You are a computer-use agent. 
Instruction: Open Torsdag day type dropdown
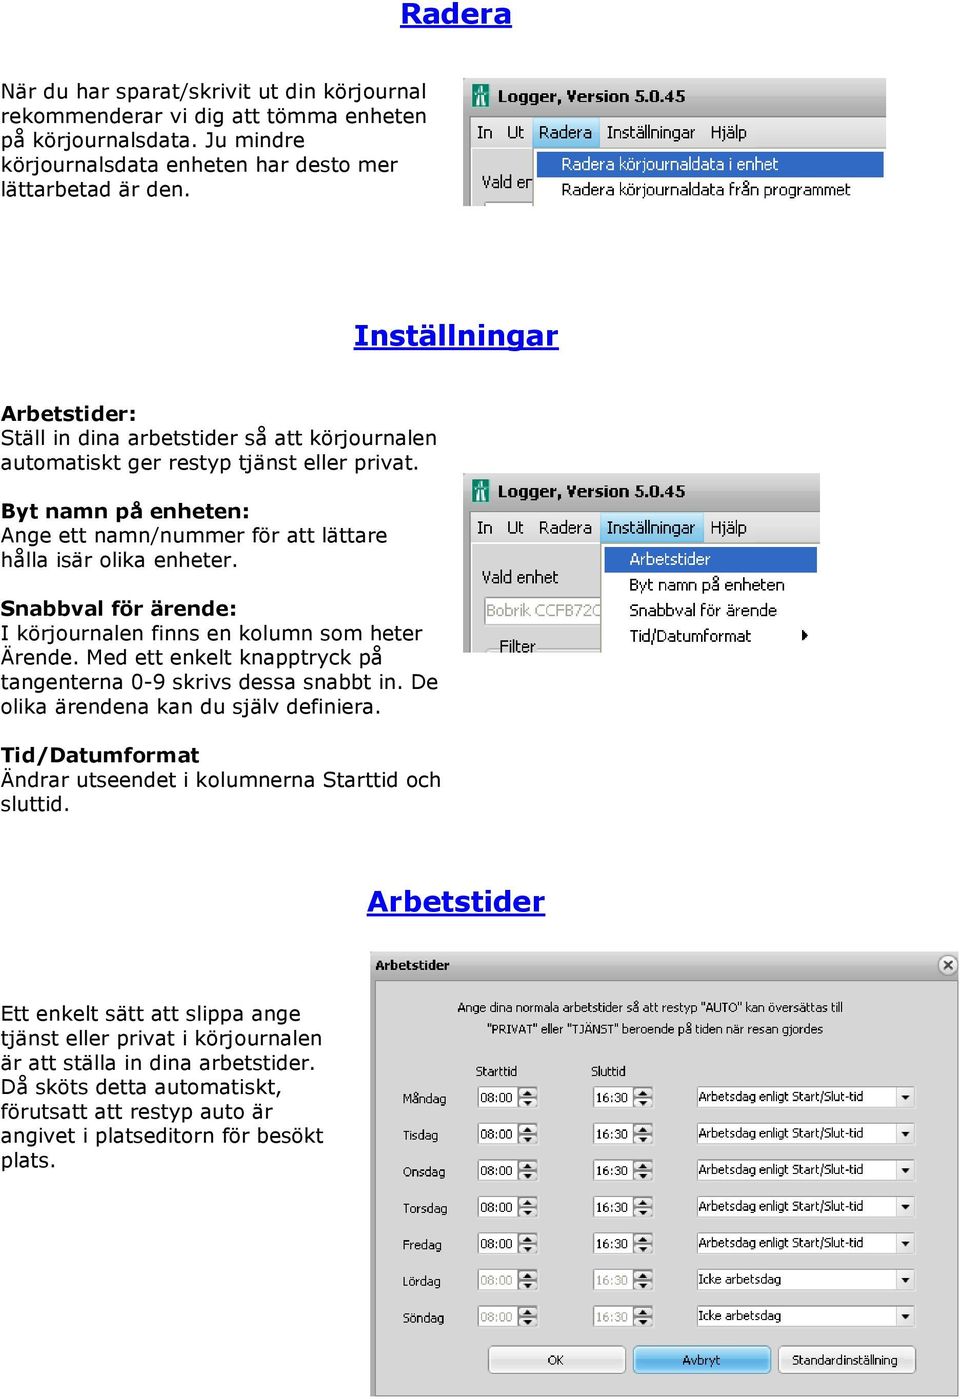click(x=905, y=1206)
